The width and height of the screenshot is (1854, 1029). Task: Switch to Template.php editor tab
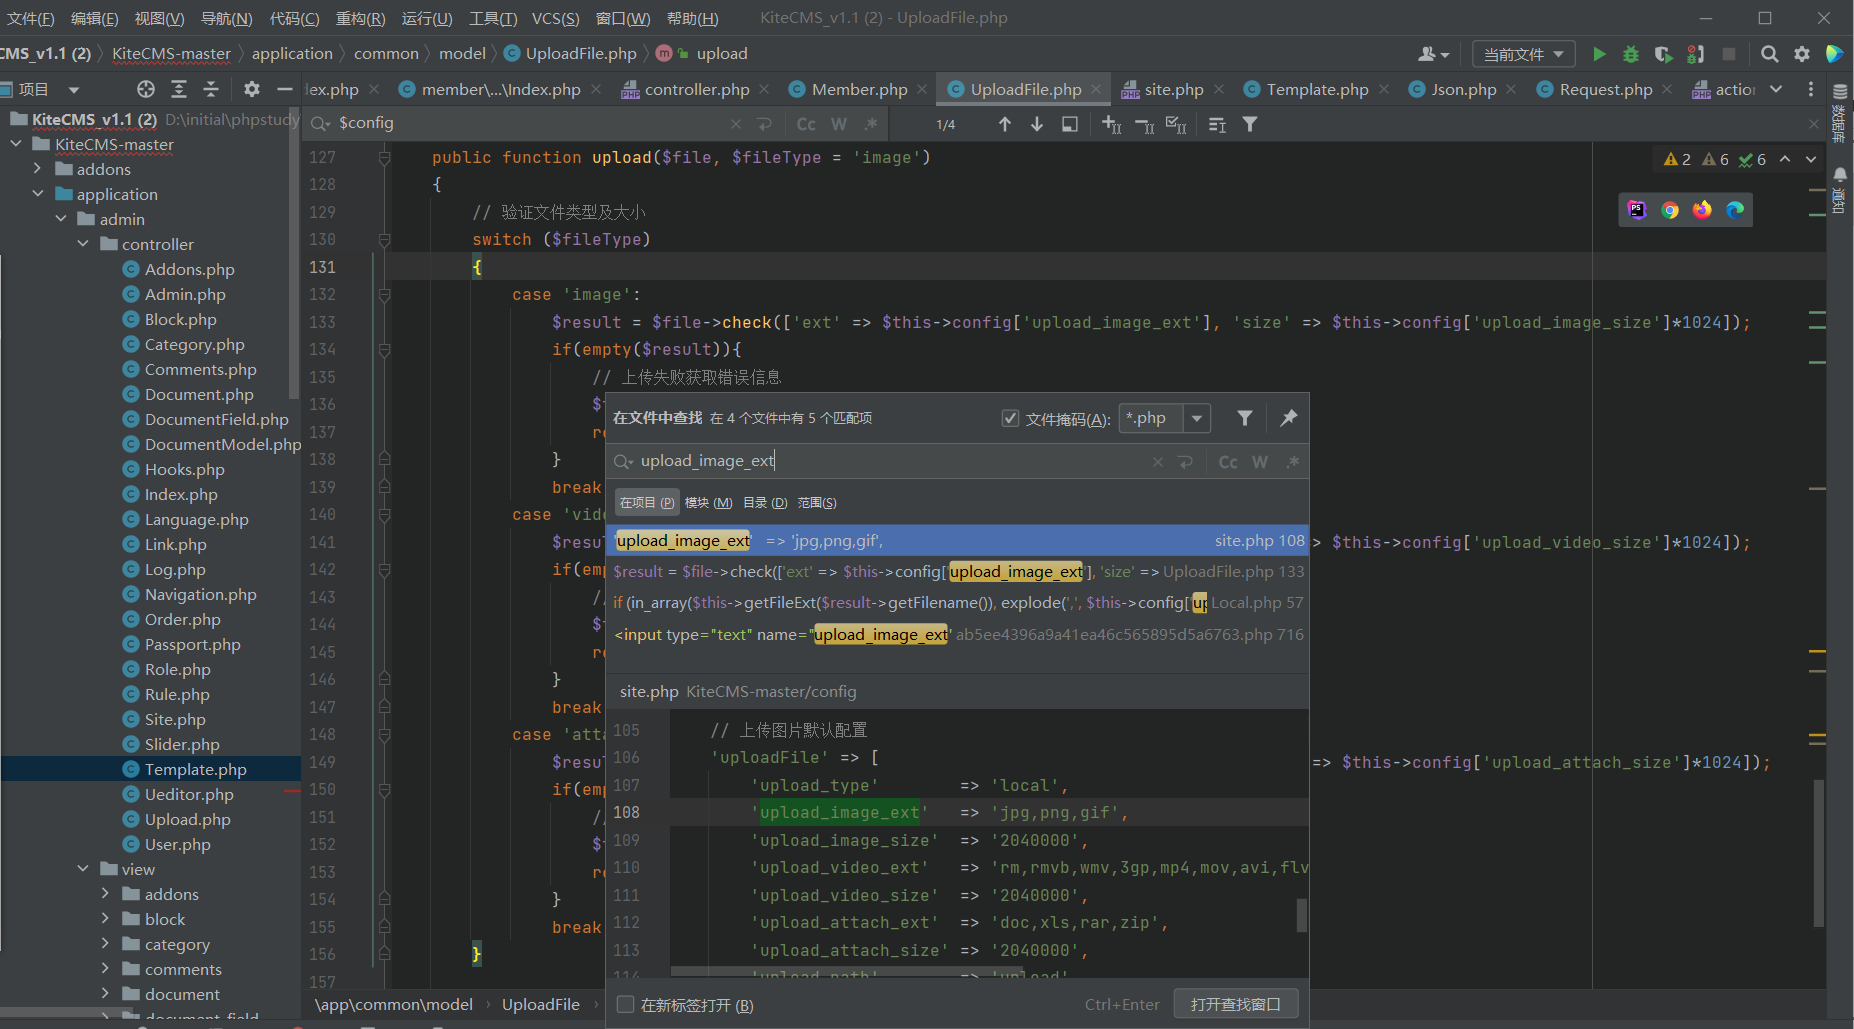(x=1317, y=89)
